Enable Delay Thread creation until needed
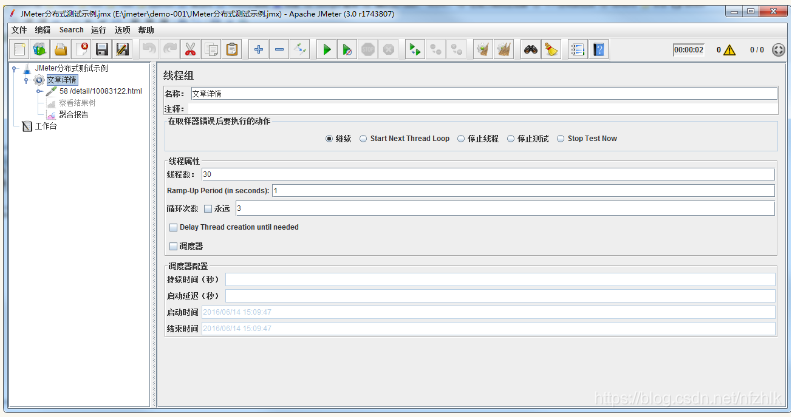The height and width of the screenshot is (417, 791). click(174, 227)
